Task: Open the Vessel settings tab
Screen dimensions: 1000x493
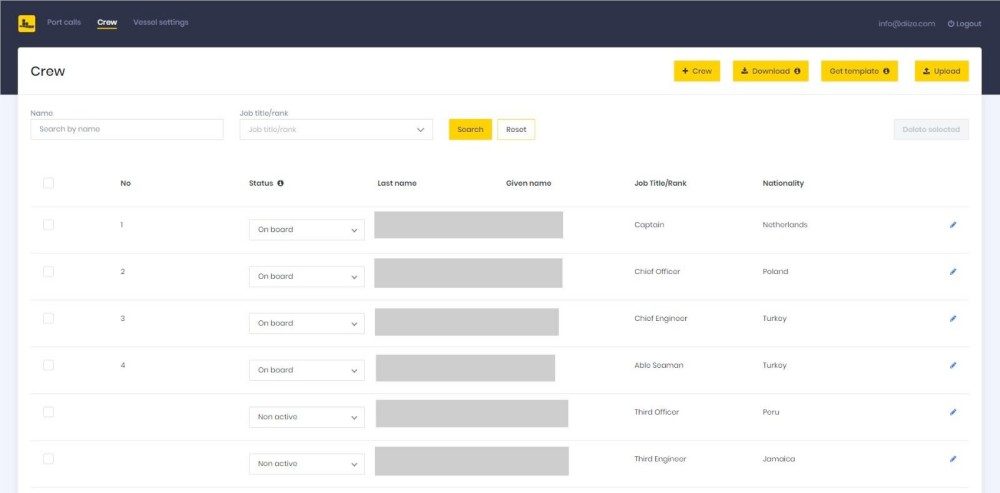Action: 160,22
